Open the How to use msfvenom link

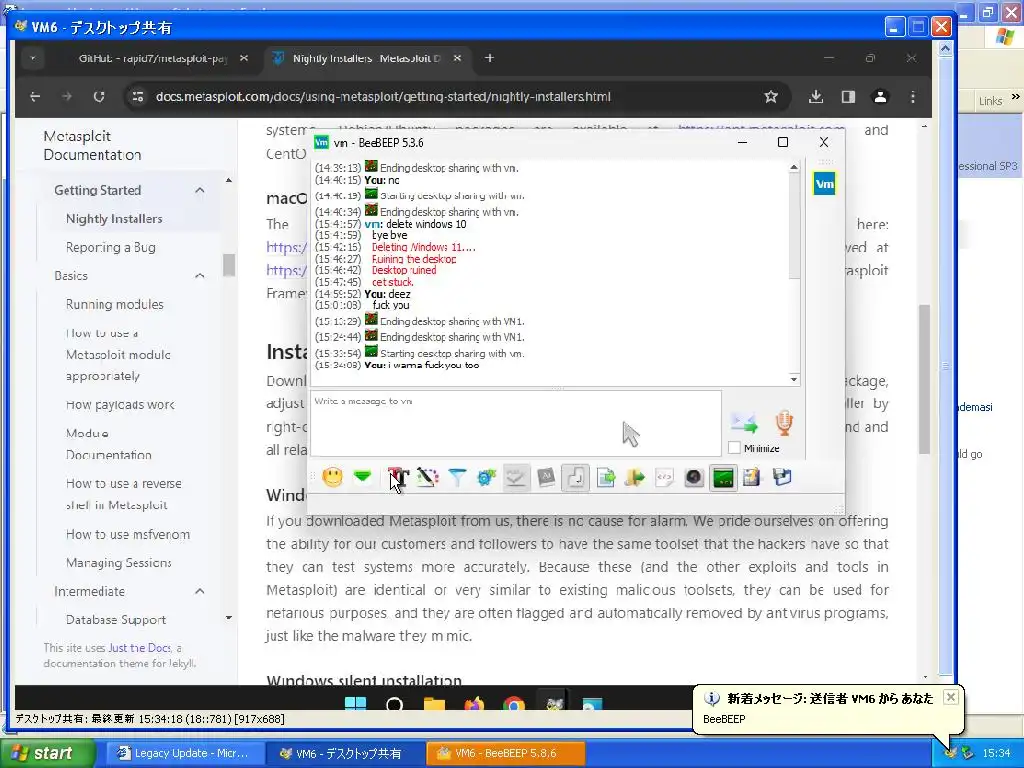128,534
